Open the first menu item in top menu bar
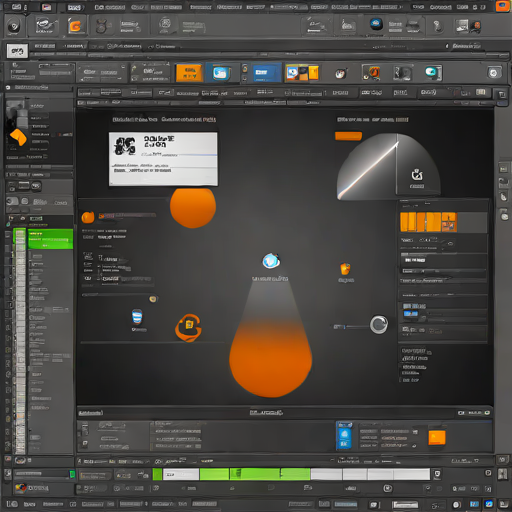 (16, 7)
